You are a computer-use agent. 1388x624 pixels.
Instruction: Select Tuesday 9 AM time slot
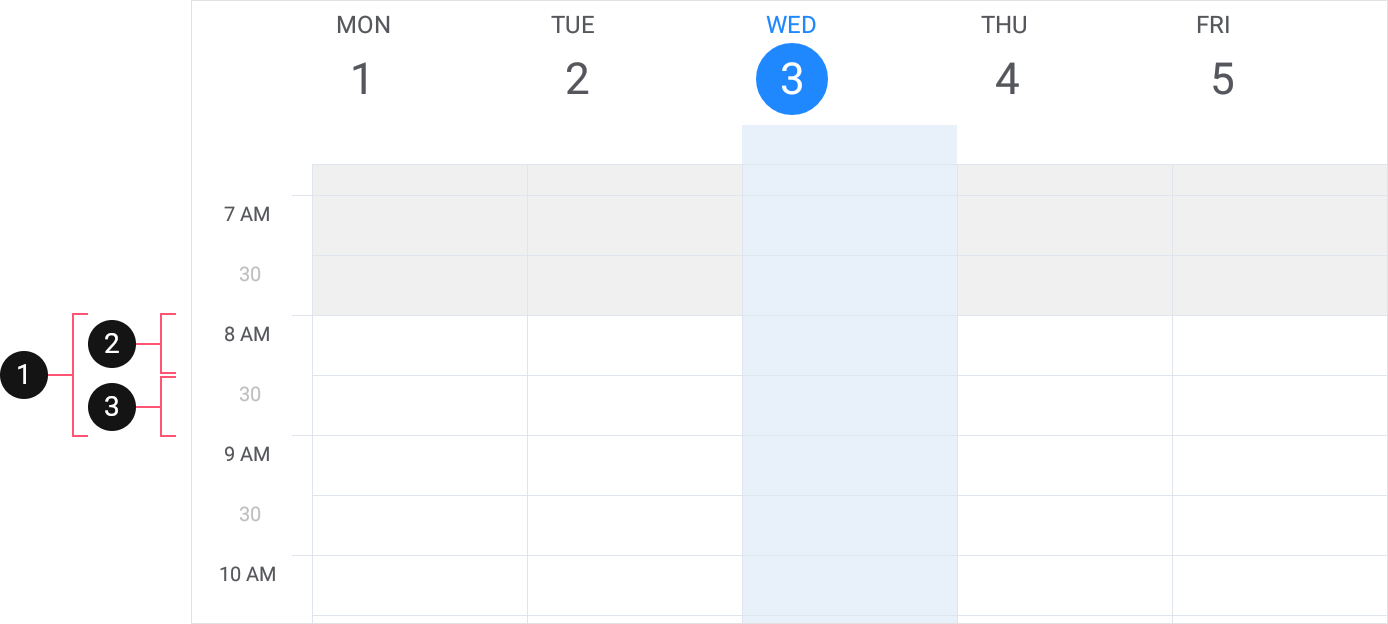tap(635, 466)
